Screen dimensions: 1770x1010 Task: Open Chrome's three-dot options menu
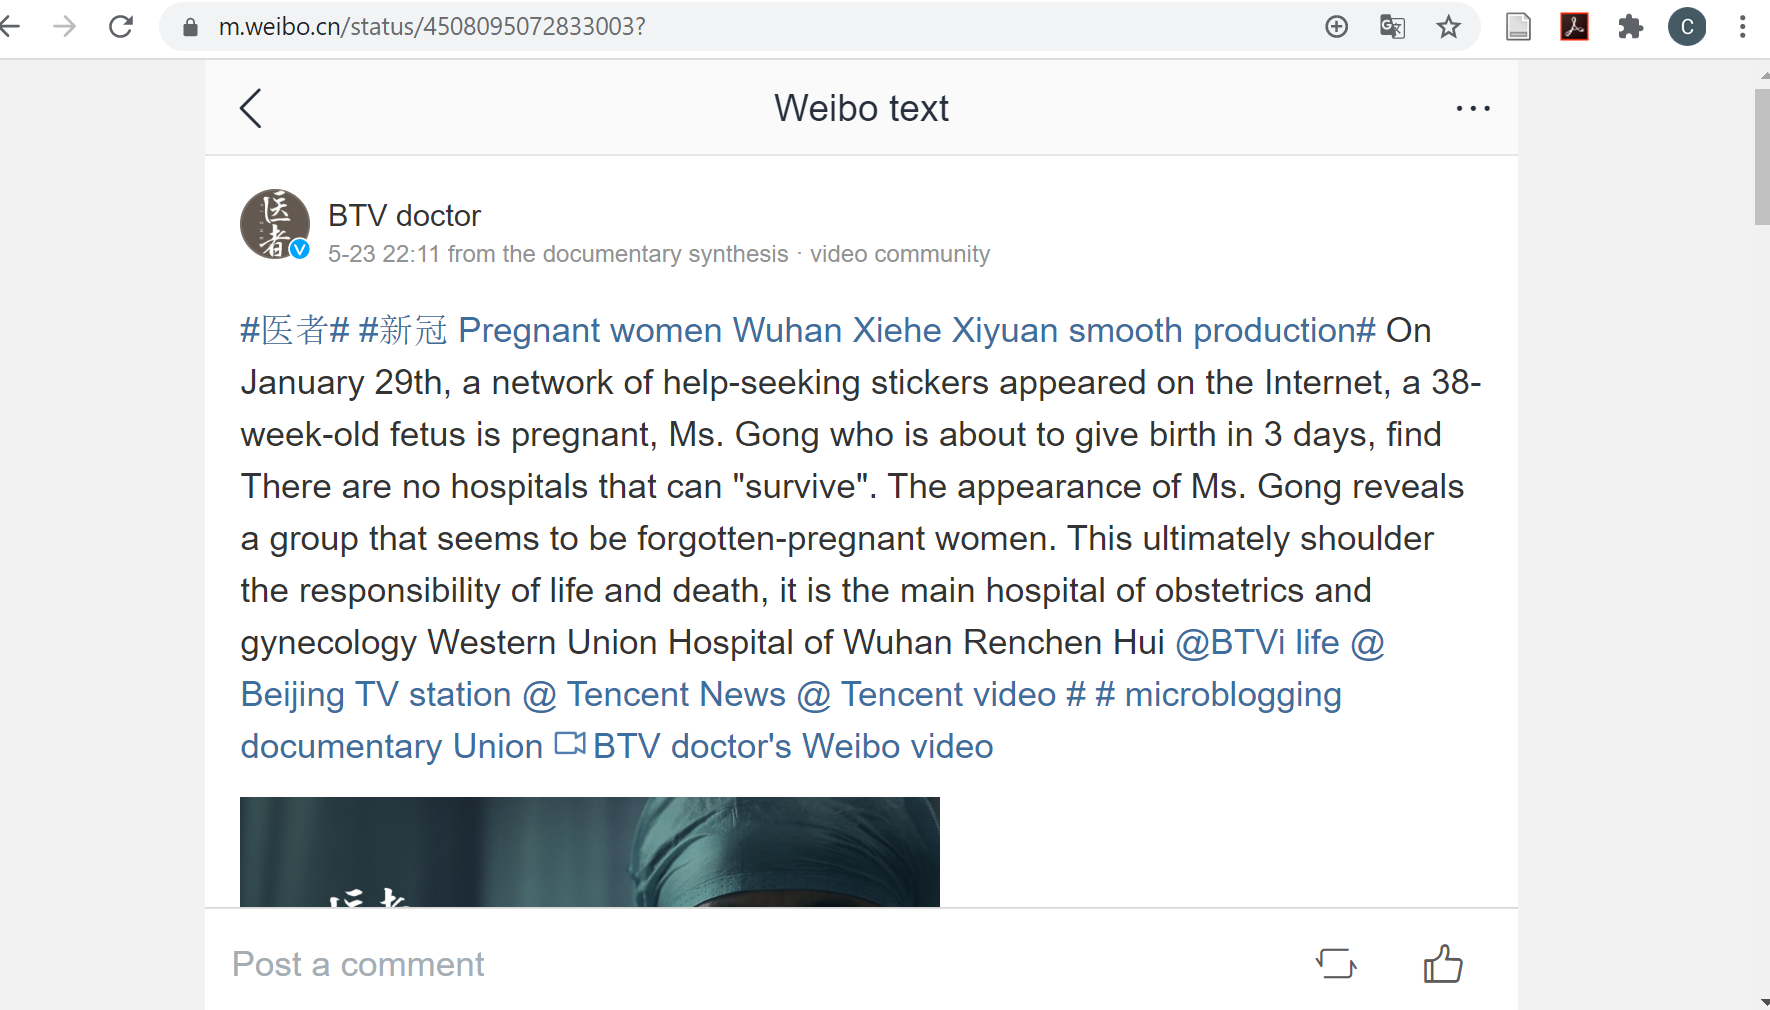(1742, 26)
